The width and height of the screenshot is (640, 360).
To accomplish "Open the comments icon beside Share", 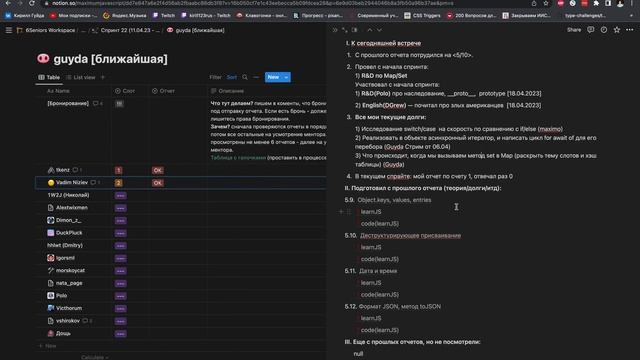I will (x=590, y=30).
